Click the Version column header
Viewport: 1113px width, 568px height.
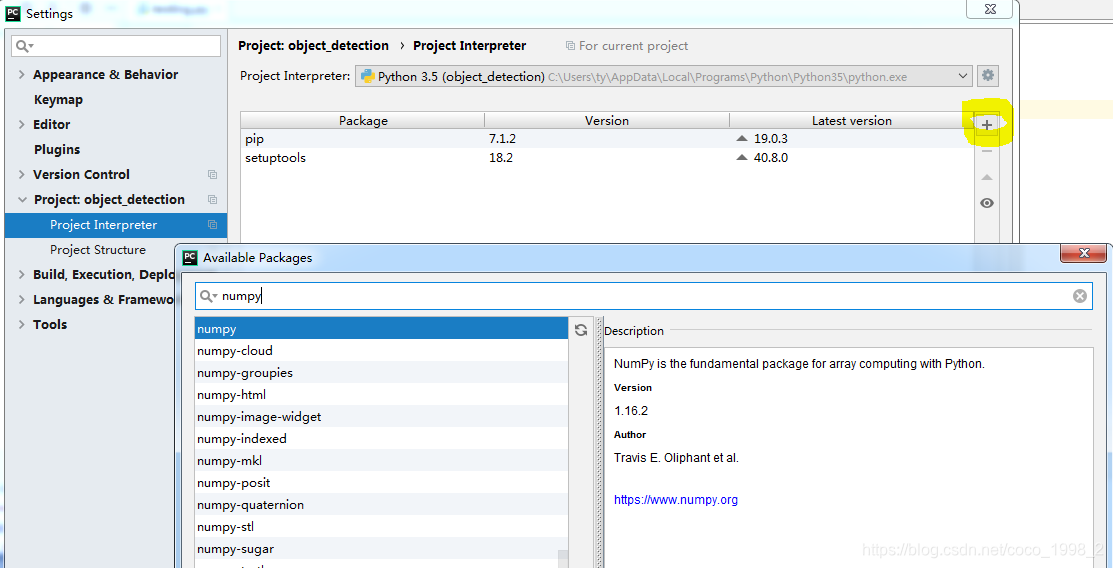(607, 121)
